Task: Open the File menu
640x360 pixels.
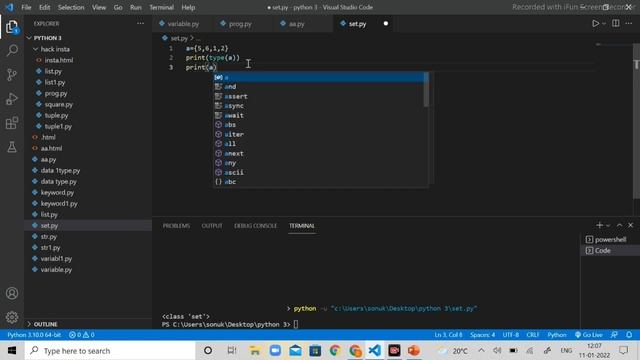Action: (x=26, y=7)
